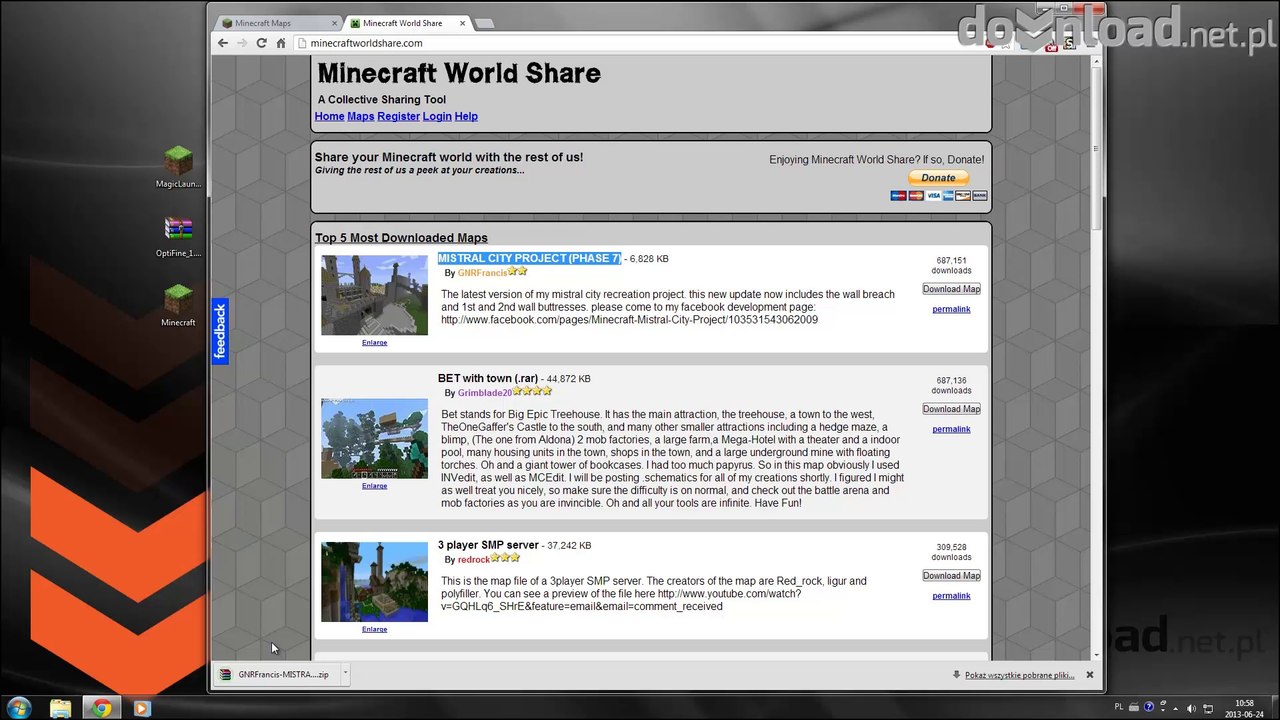Go to the Home page link
The image size is (1280, 720).
[x=329, y=116]
